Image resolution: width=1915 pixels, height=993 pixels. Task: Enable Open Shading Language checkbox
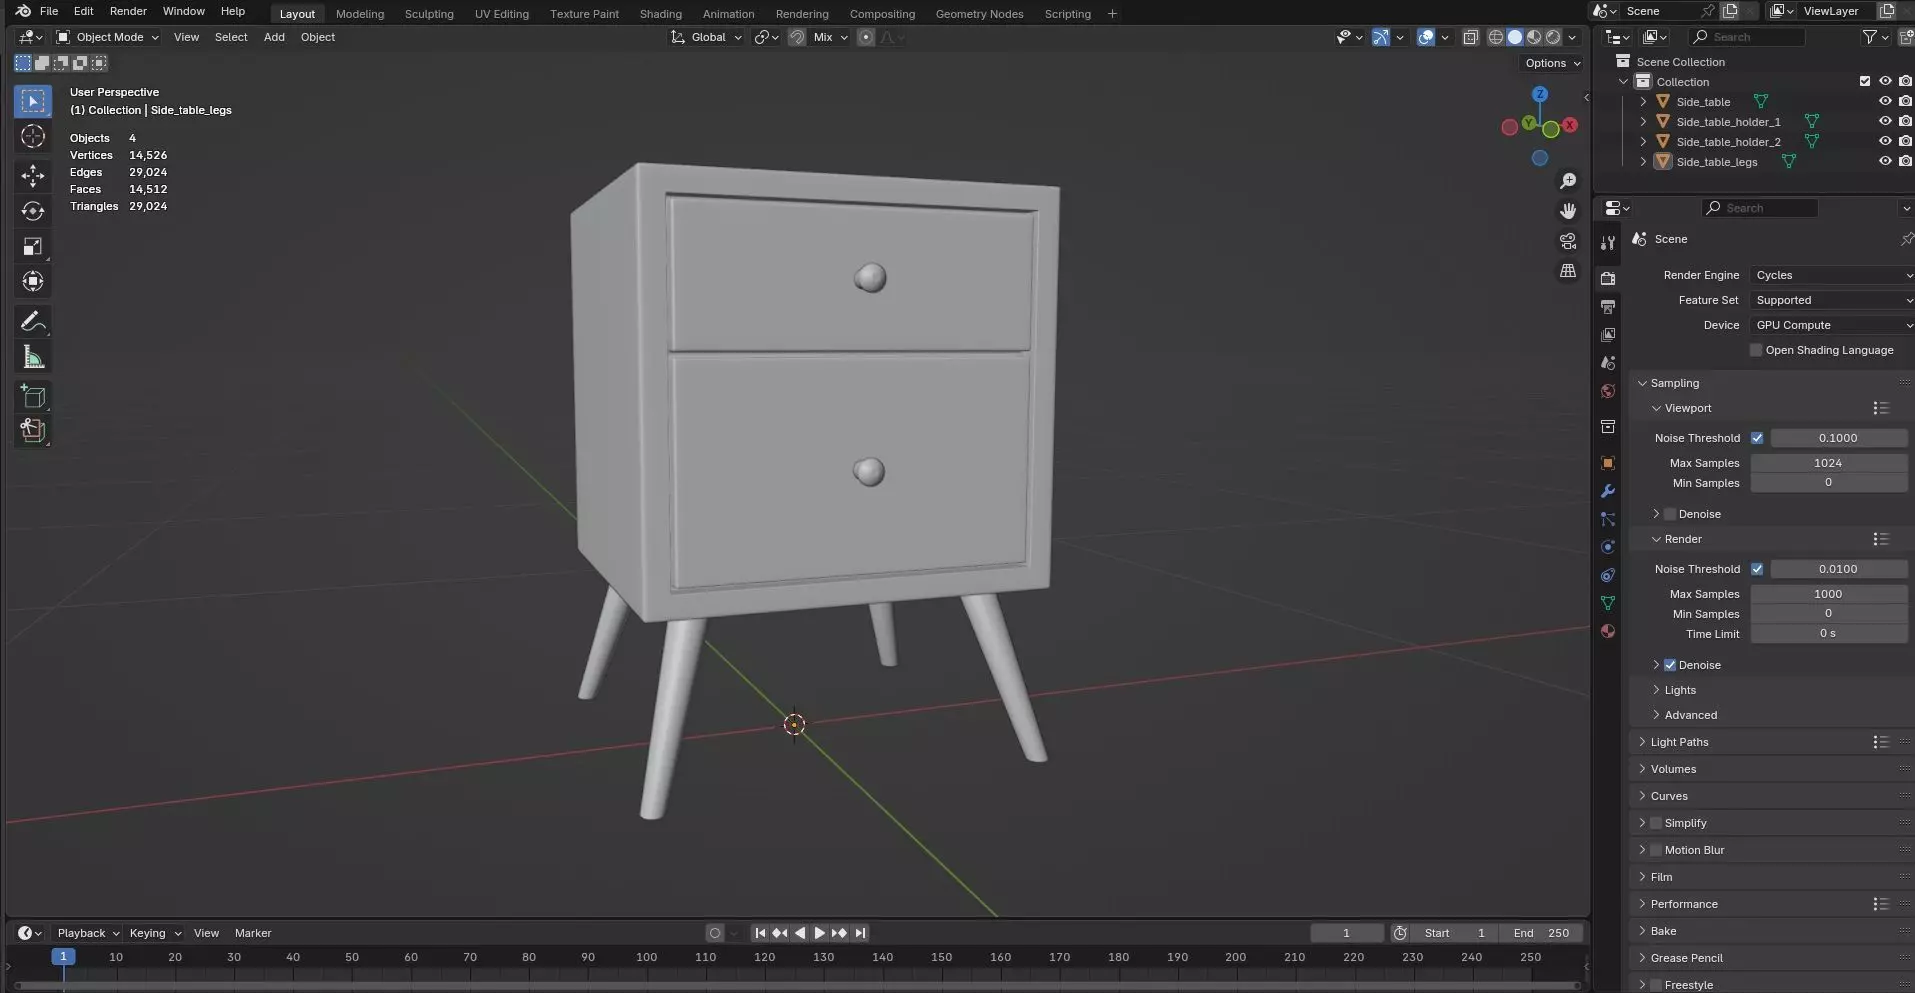click(1756, 350)
